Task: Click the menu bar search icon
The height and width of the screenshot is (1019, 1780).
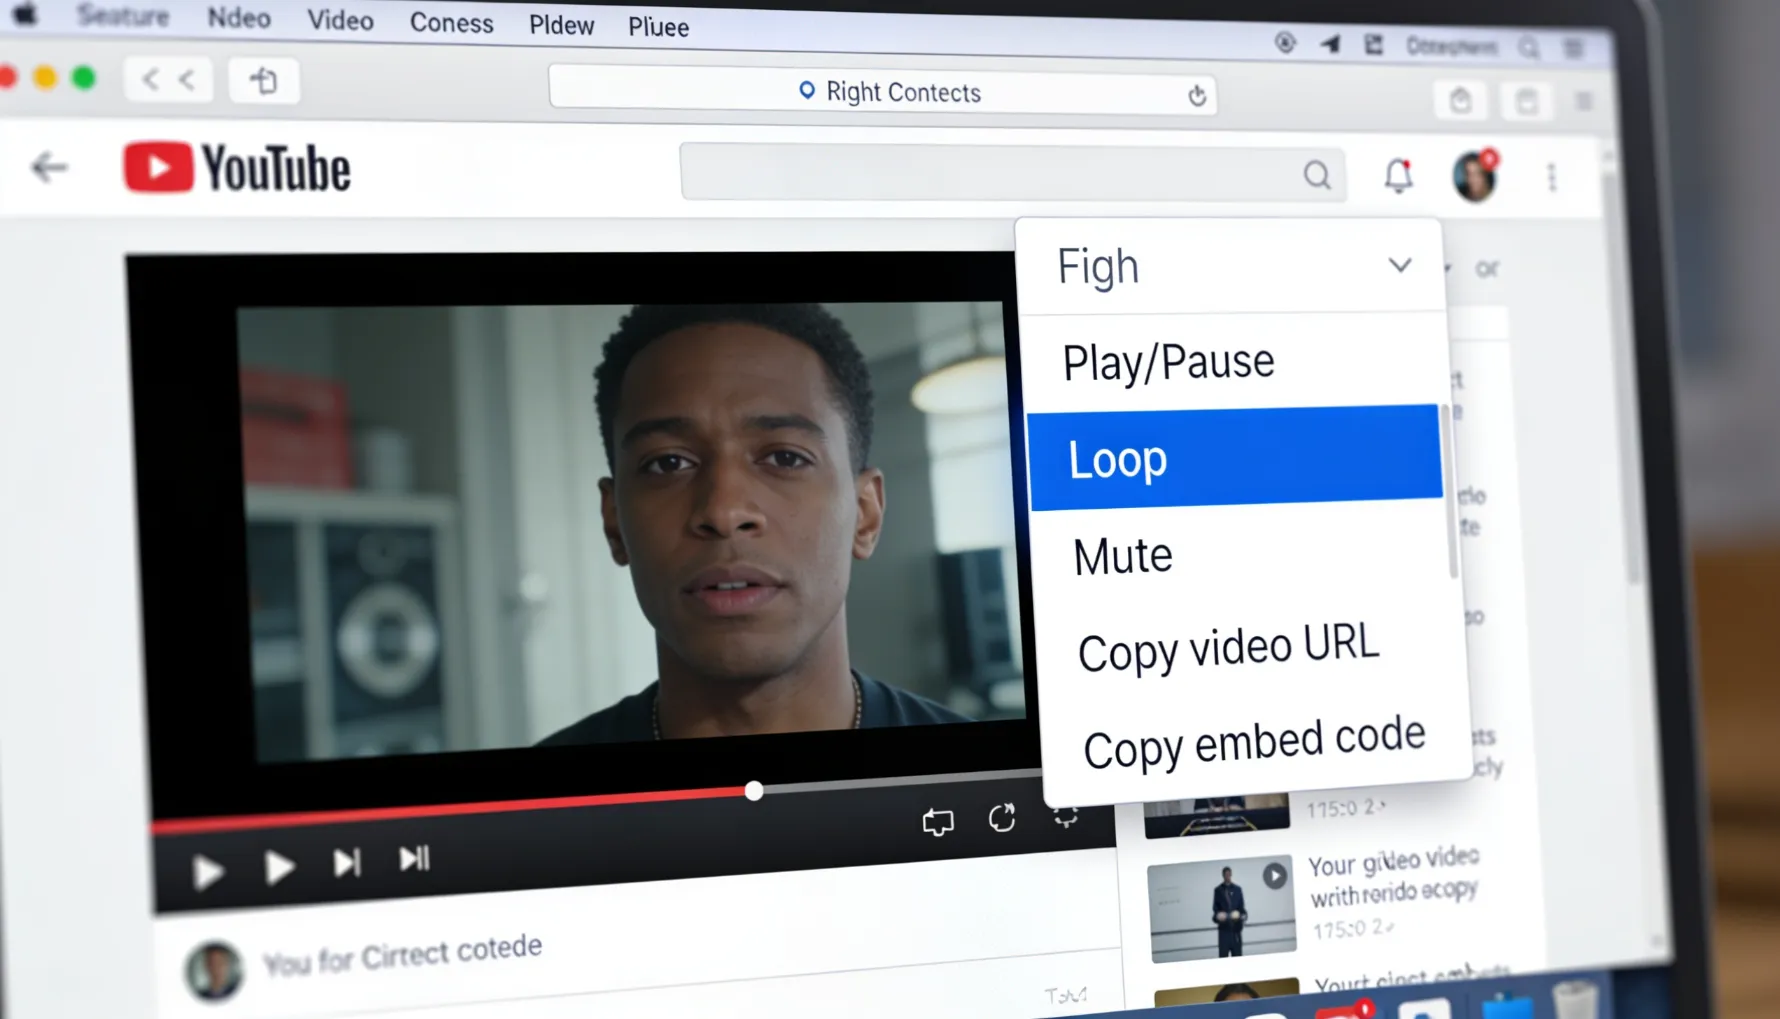Action: pos(1528,47)
